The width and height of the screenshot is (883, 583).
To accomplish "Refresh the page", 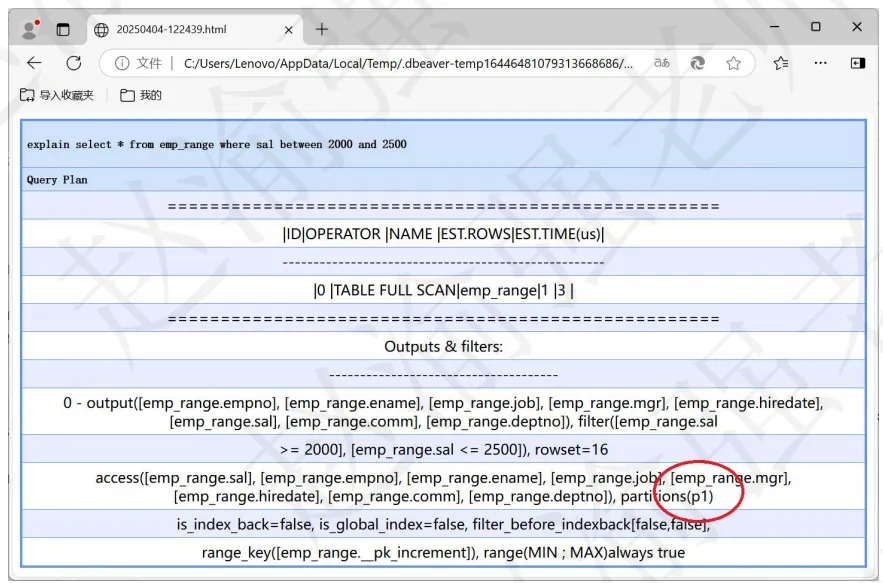I will pos(73,63).
